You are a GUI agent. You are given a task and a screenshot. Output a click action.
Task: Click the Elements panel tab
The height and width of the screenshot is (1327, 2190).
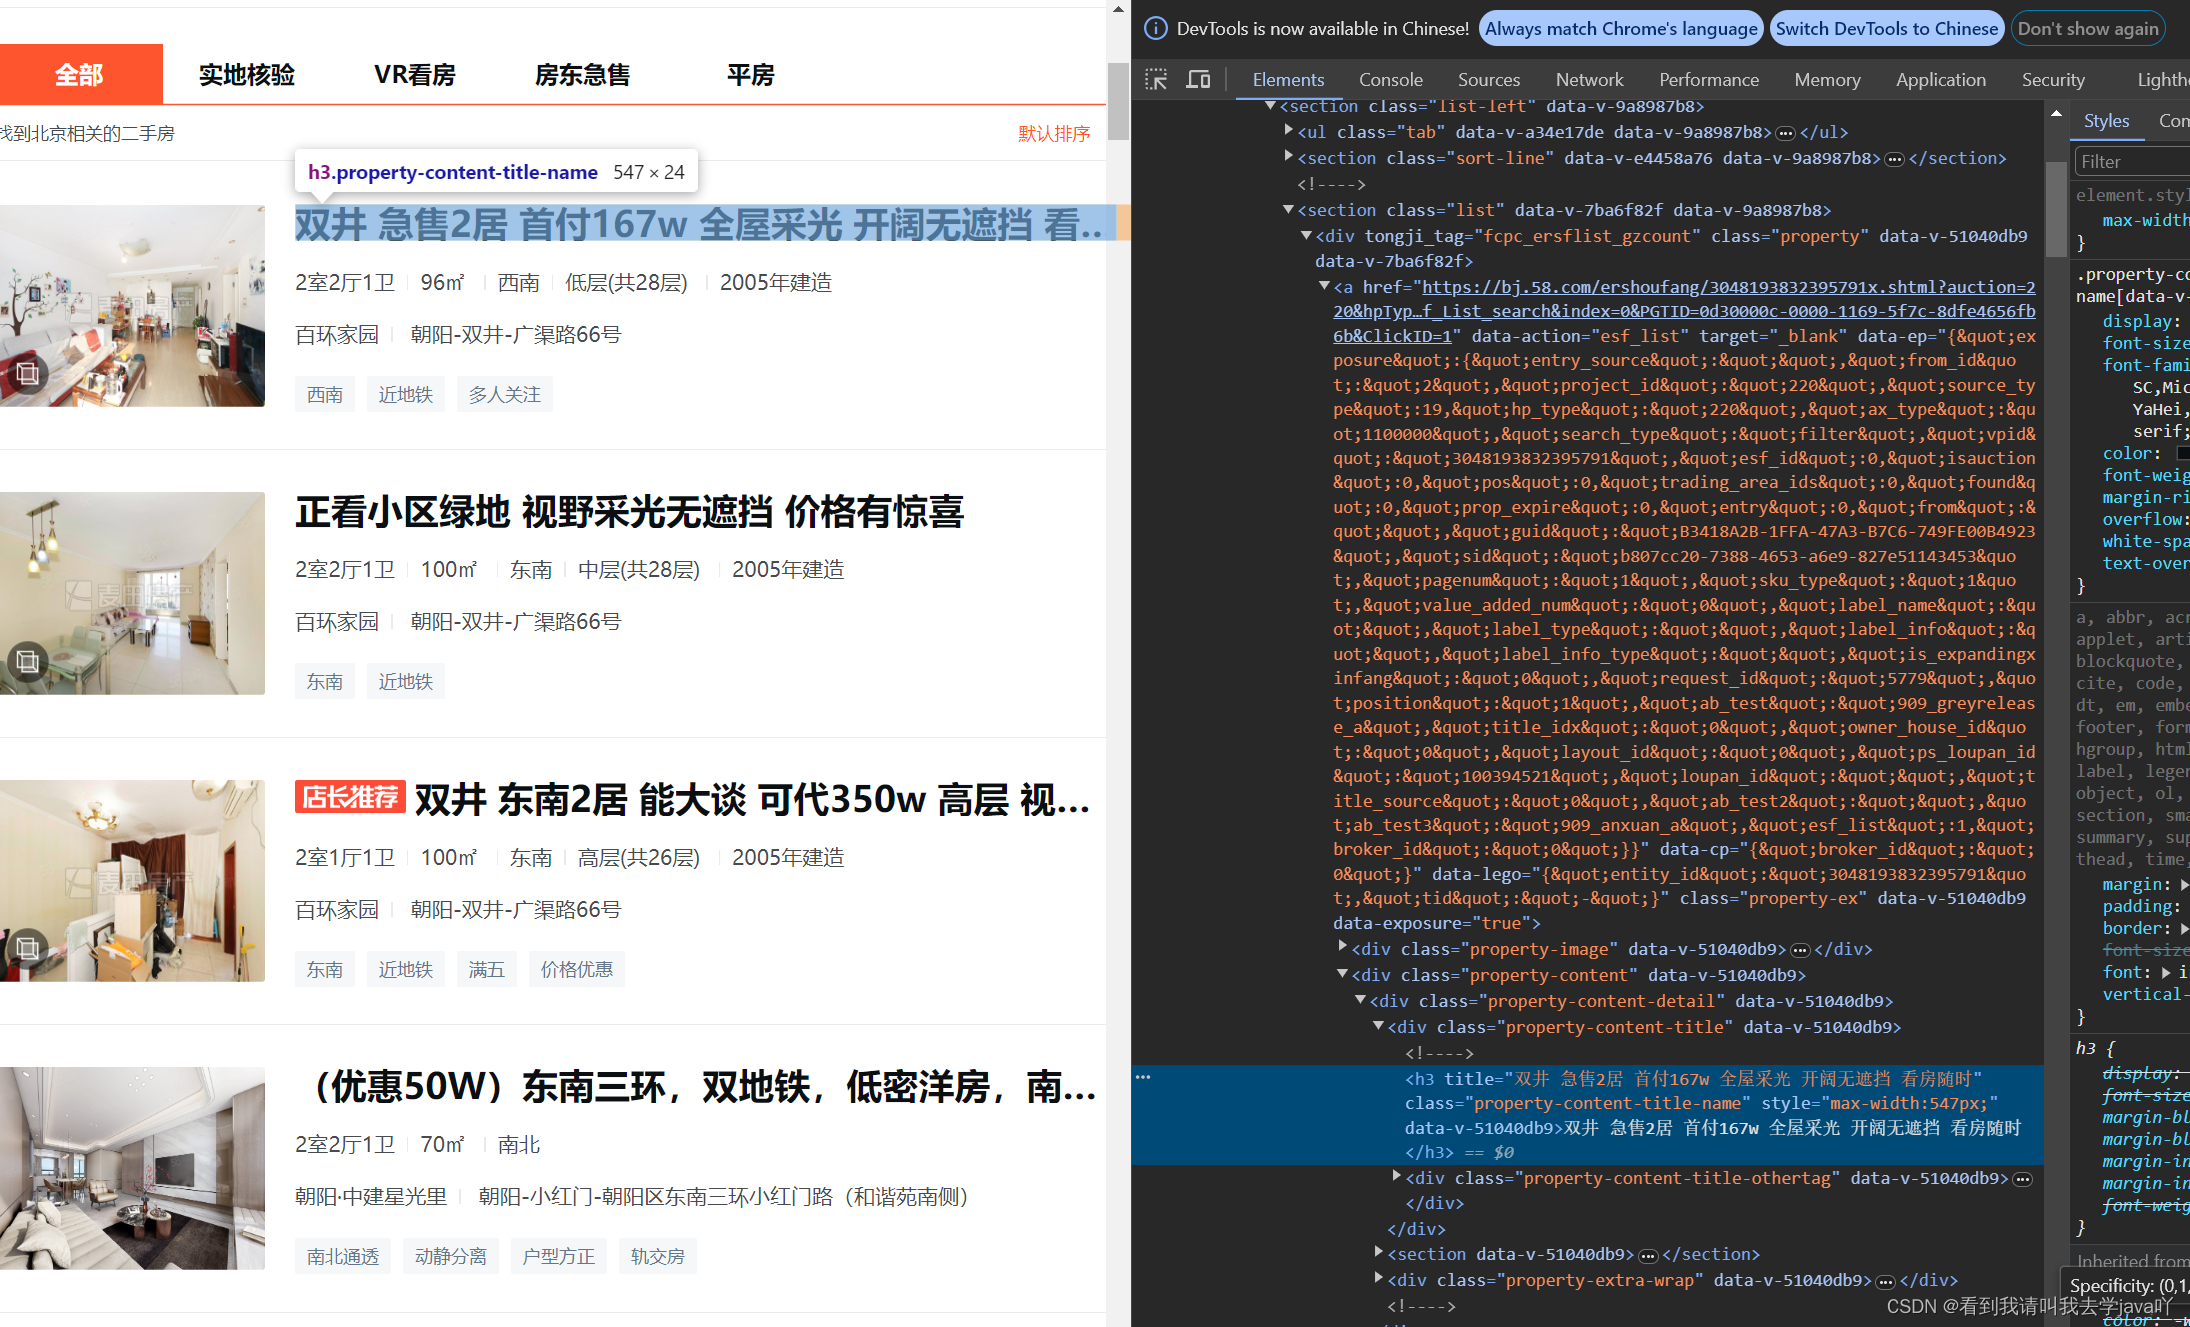(x=1286, y=80)
